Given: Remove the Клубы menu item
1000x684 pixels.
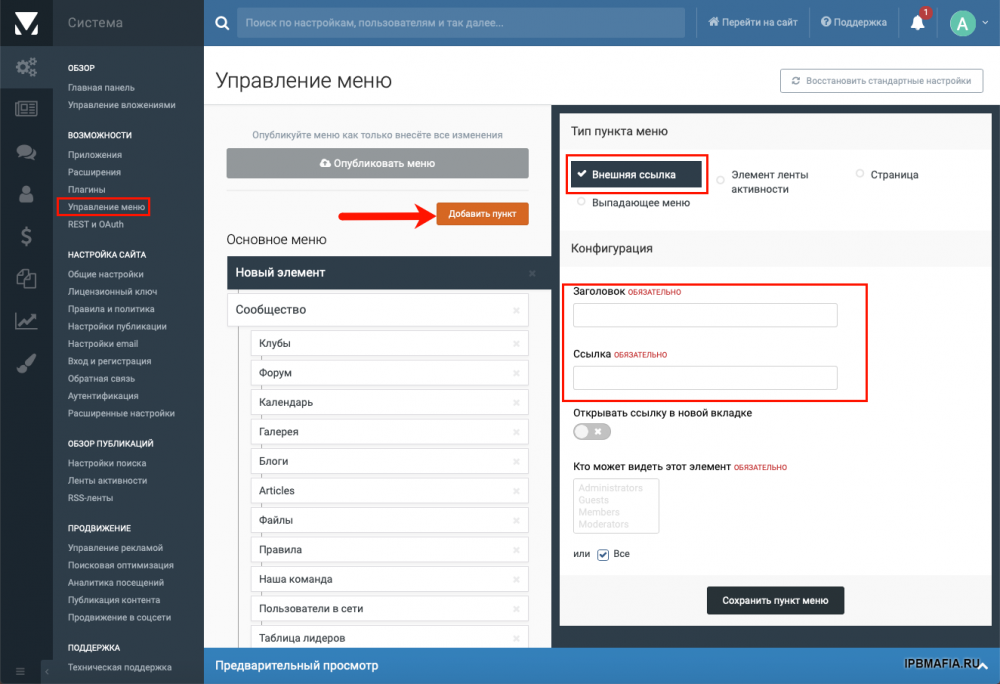Looking at the screenshot, I should coord(517,344).
